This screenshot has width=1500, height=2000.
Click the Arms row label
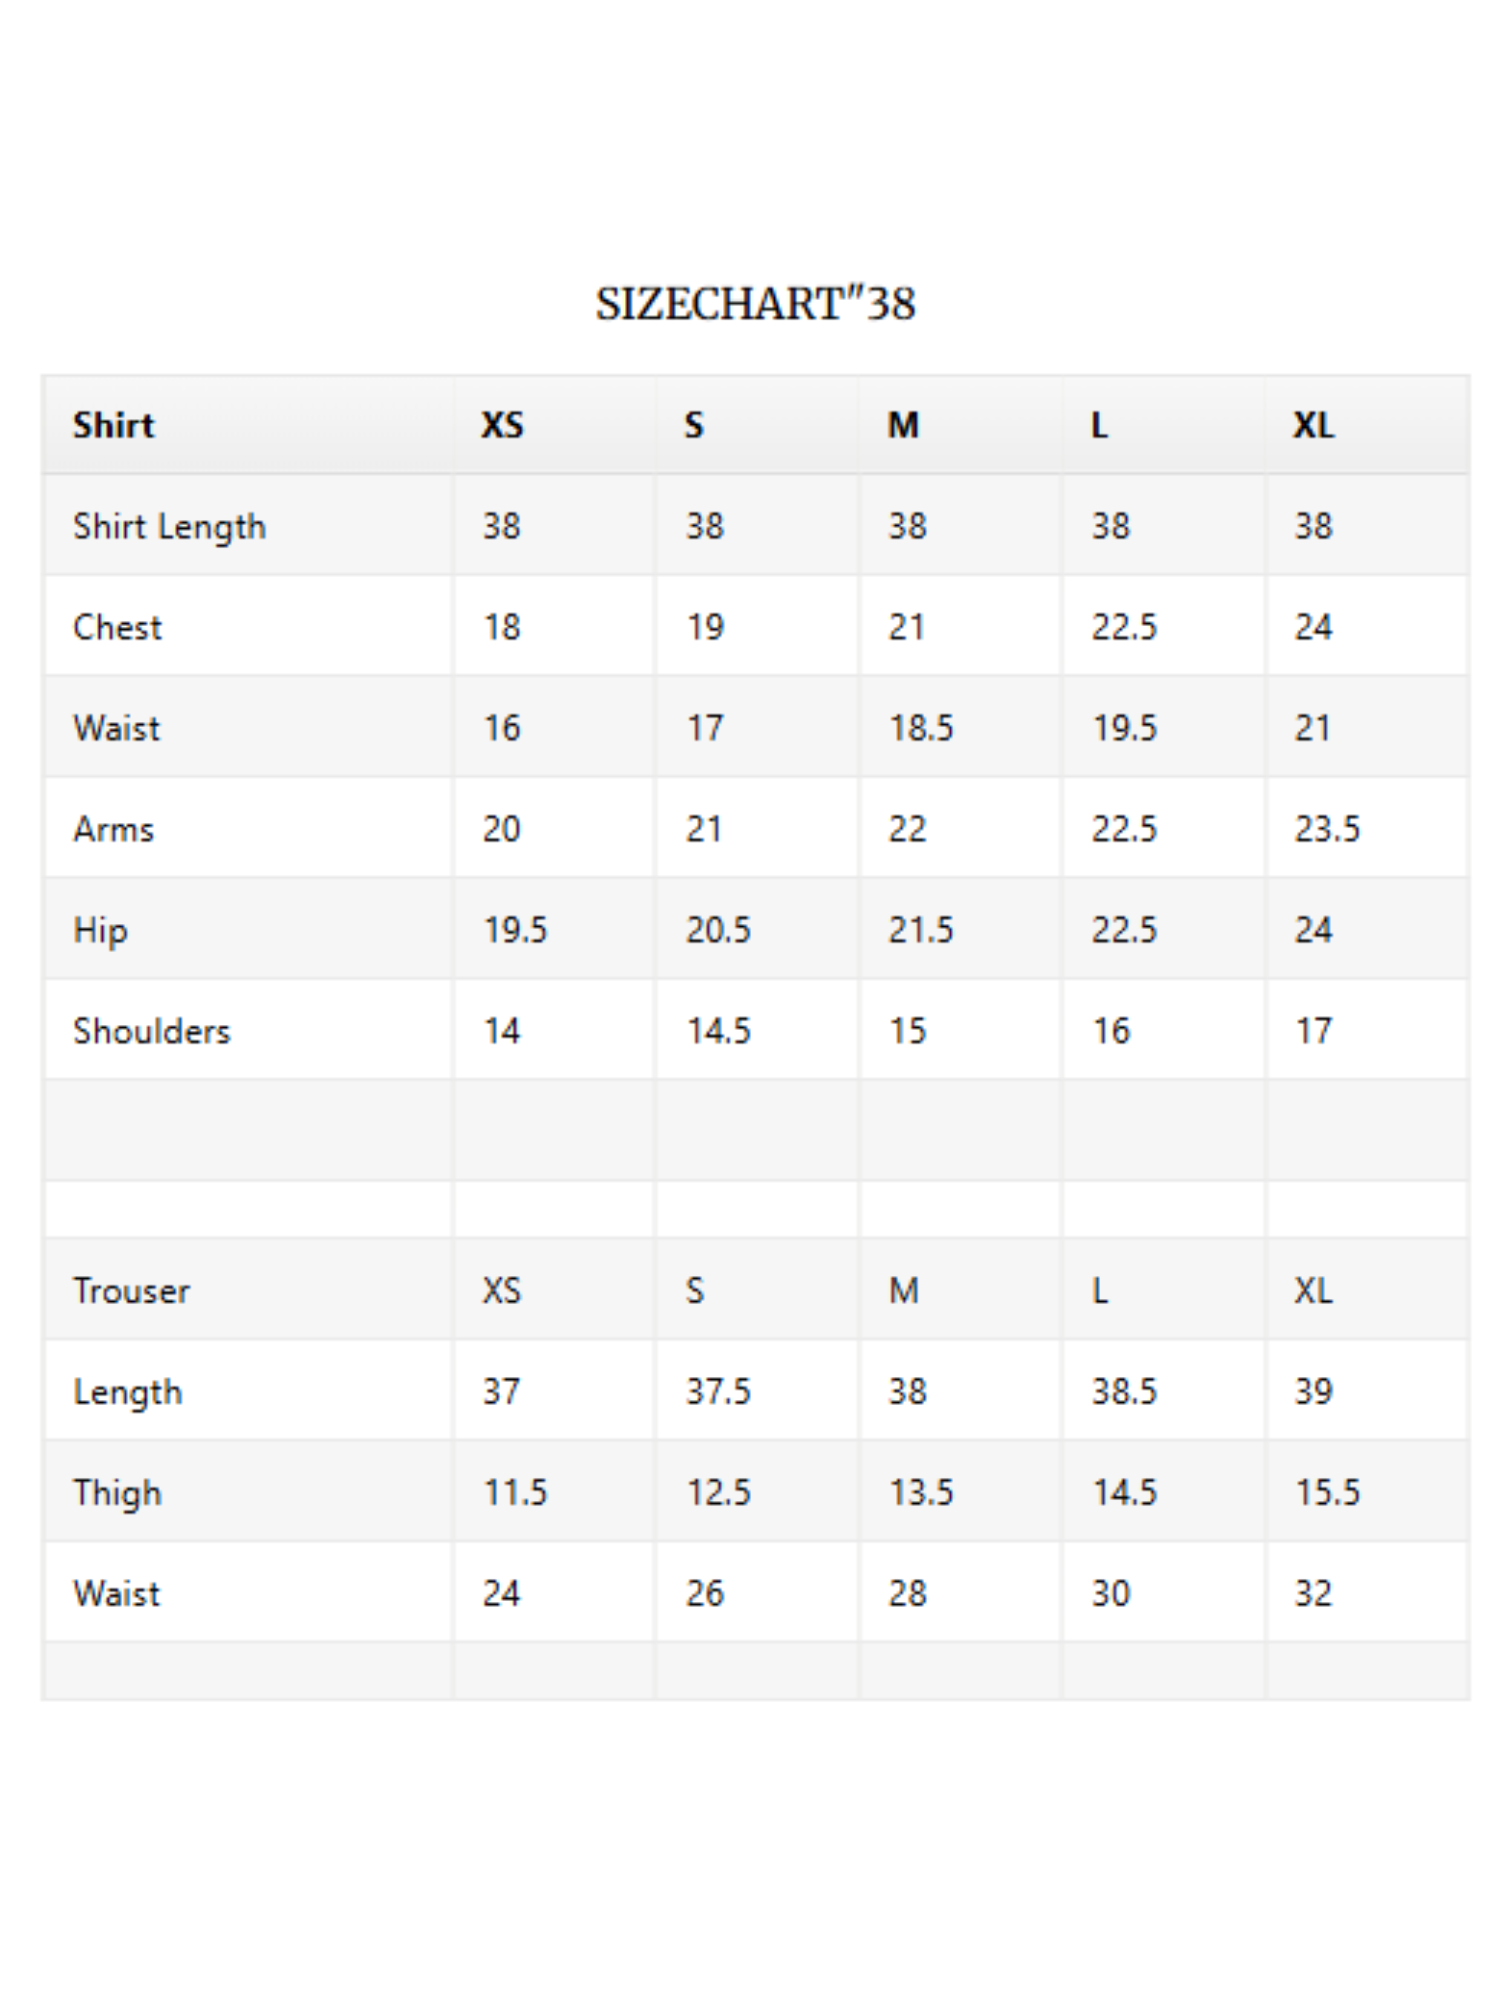114,829
